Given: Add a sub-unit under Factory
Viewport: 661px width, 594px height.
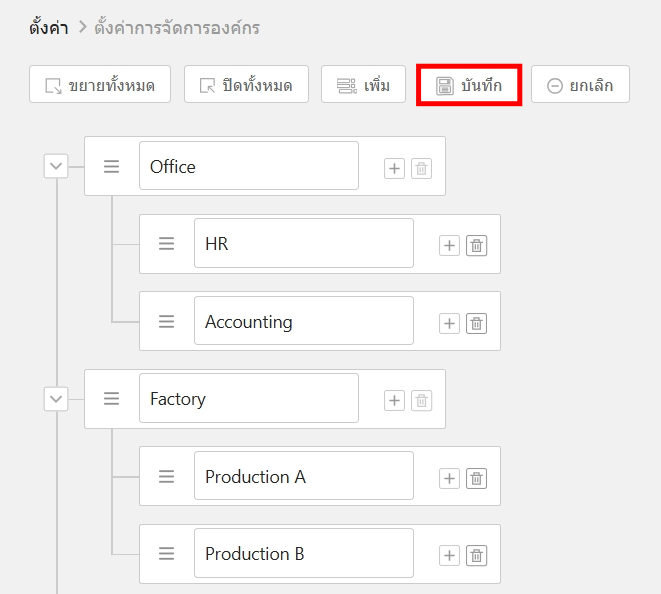Looking at the screenshot, I should (x=394, y=400).
